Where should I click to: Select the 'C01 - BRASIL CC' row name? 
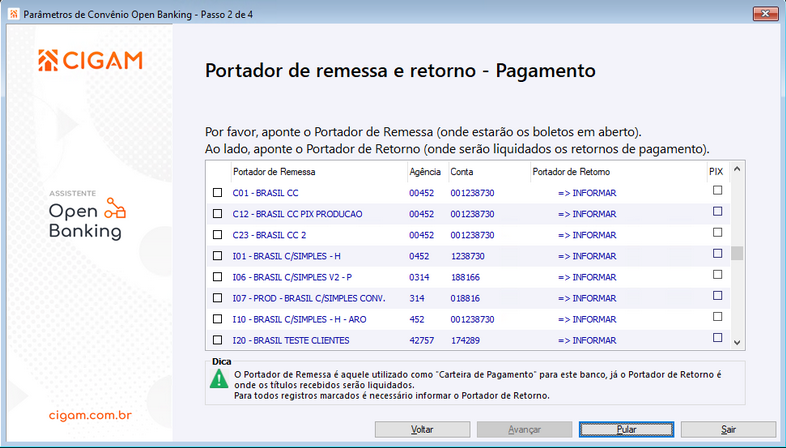point(265,193)
